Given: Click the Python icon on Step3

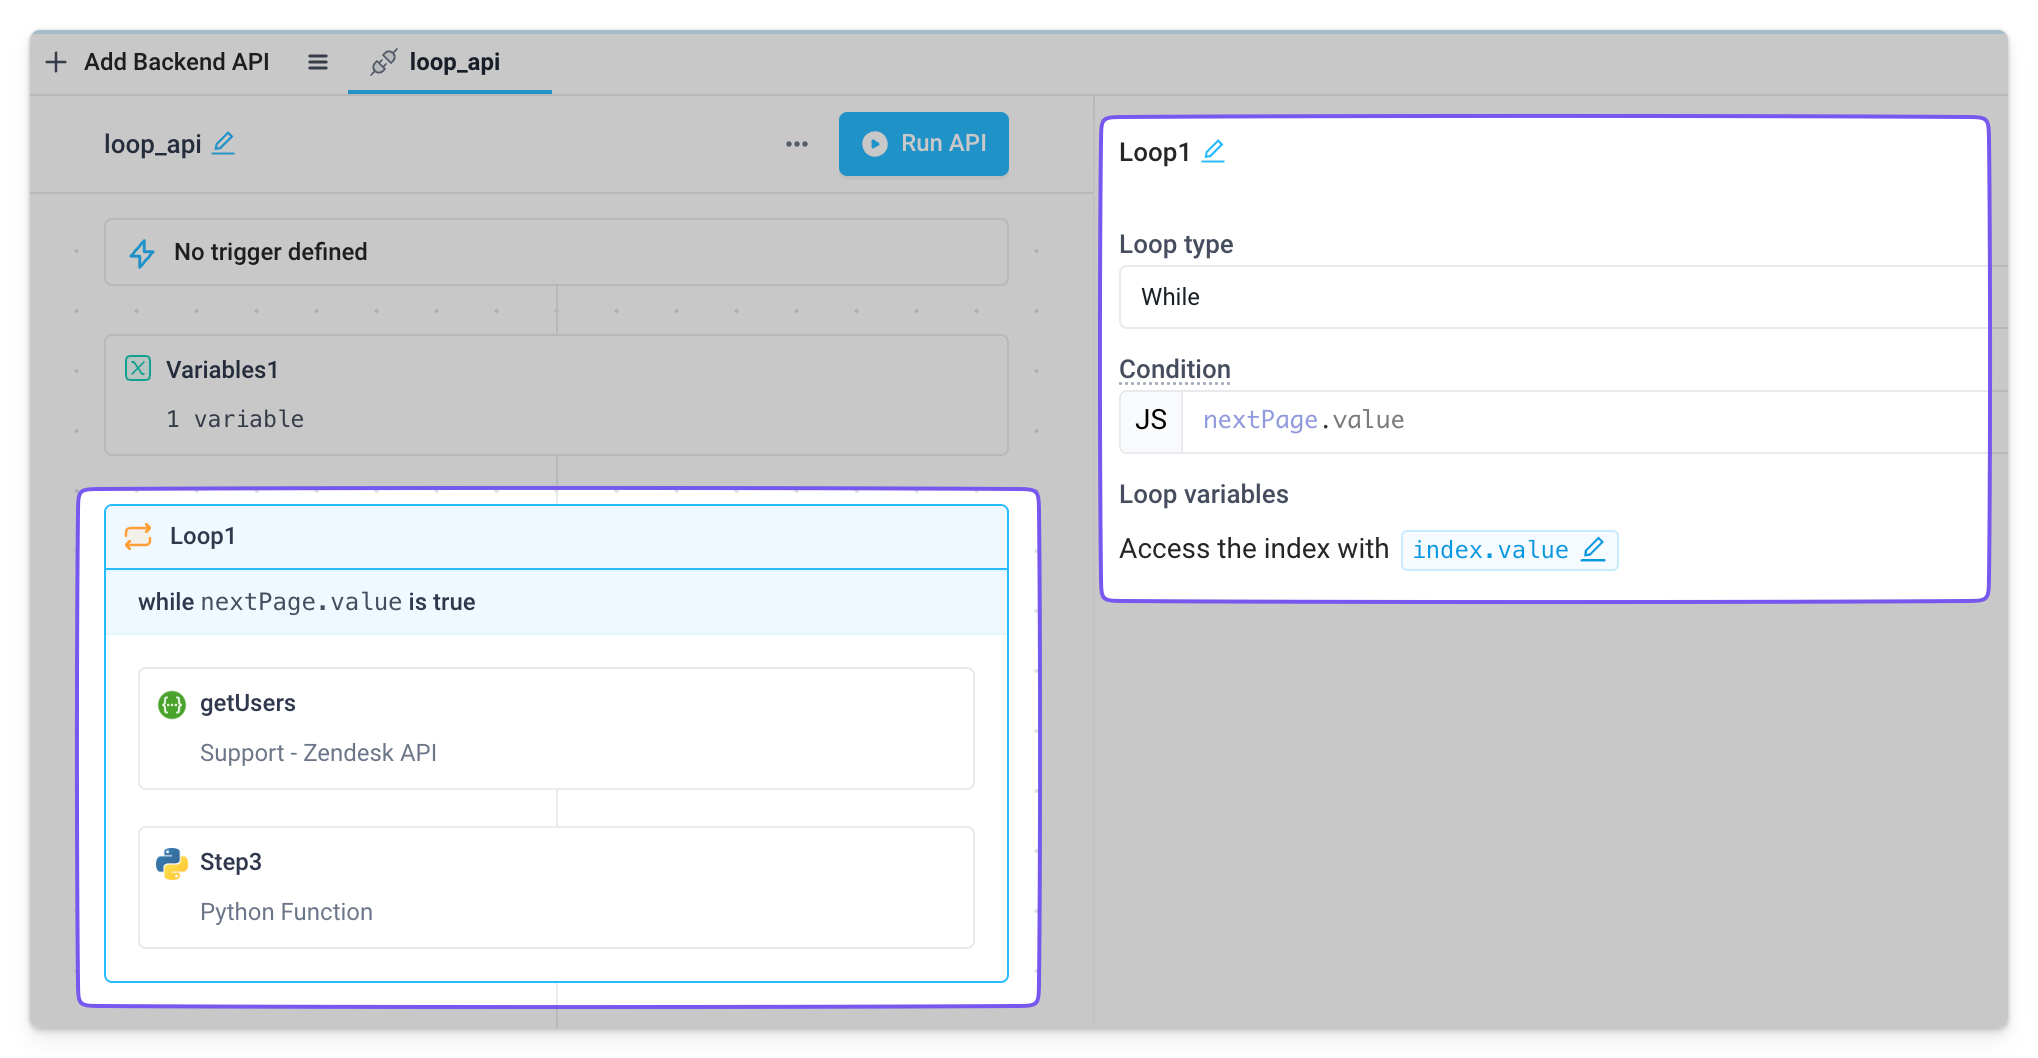Looking at the screenshot, I should (172, 864).
